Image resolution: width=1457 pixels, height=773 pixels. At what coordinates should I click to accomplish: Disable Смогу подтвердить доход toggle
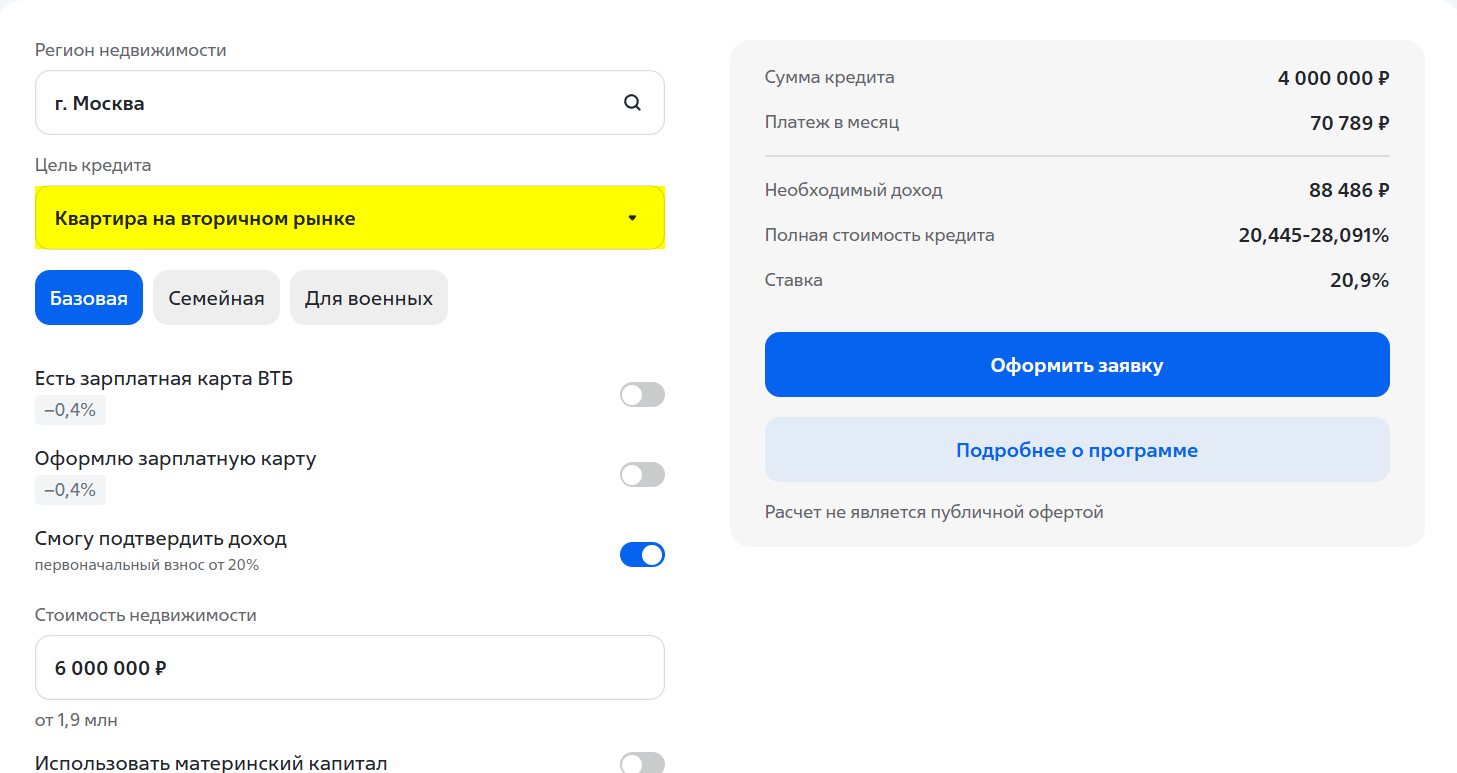642,555
